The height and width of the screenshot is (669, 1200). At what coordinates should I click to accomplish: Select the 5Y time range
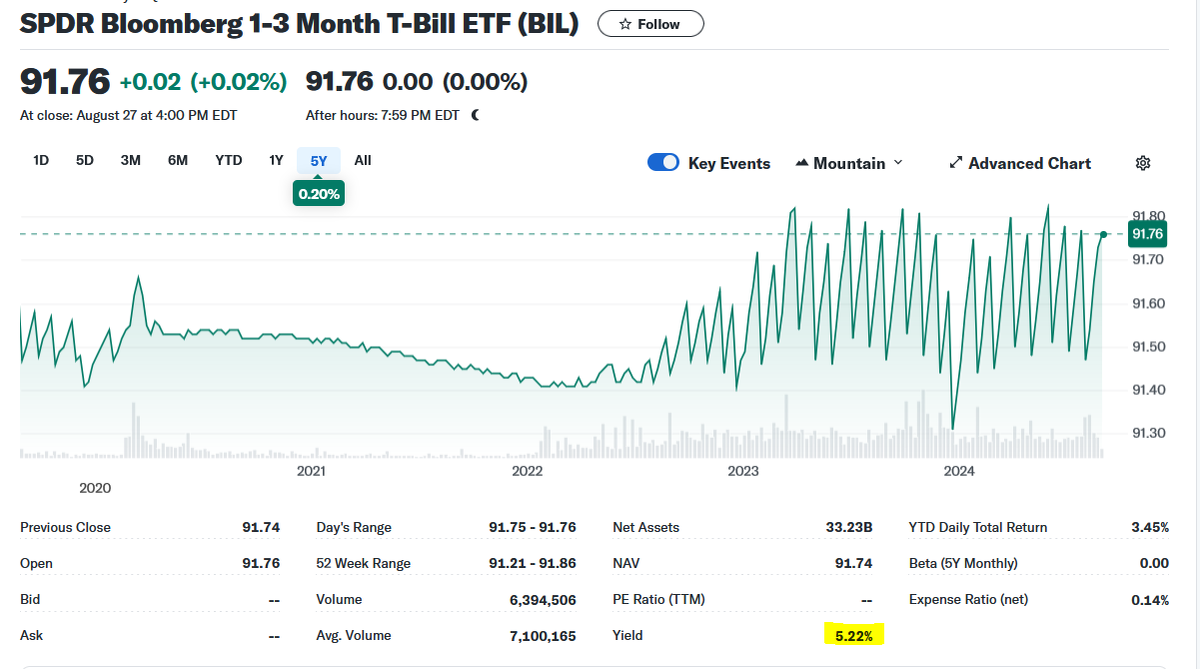pyautogui.click(x=319, y=160)
